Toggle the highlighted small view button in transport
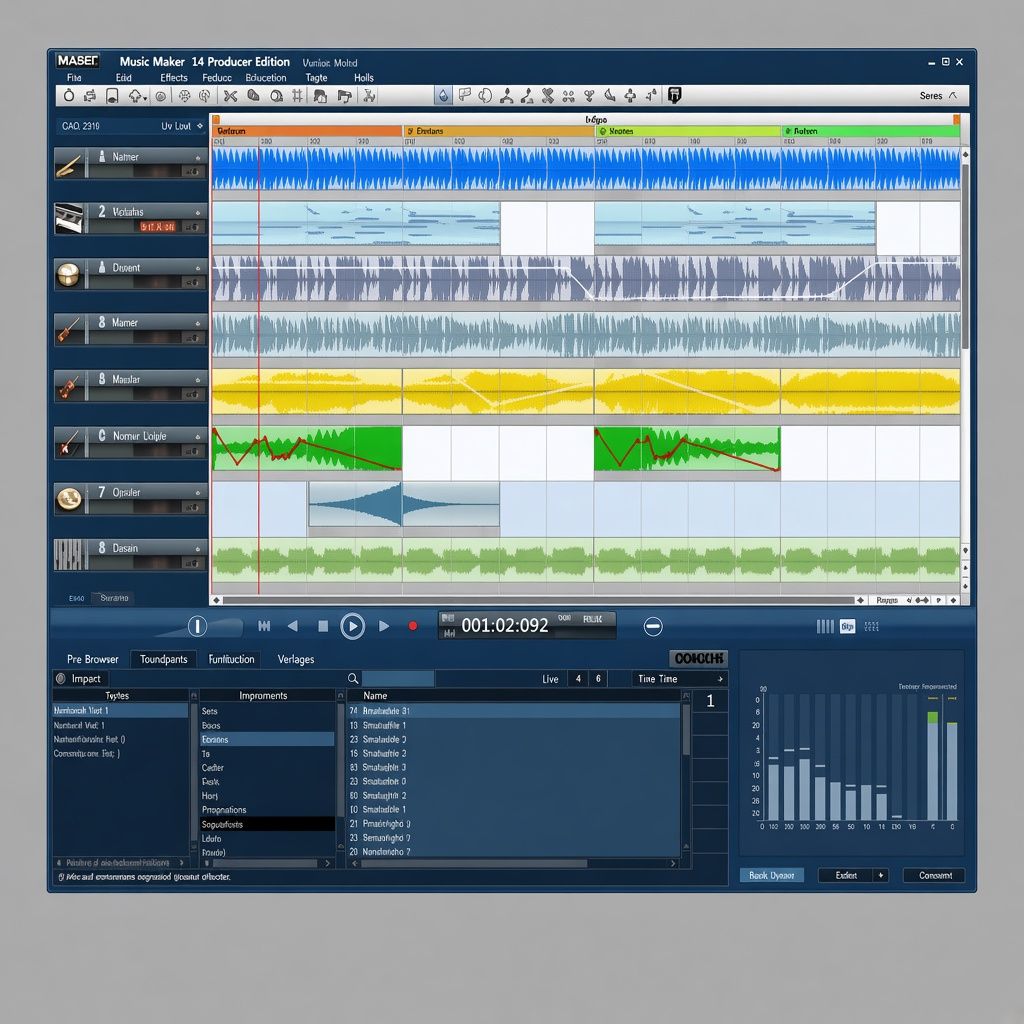The image size is (1024, 1024). (x=847, y=627)
